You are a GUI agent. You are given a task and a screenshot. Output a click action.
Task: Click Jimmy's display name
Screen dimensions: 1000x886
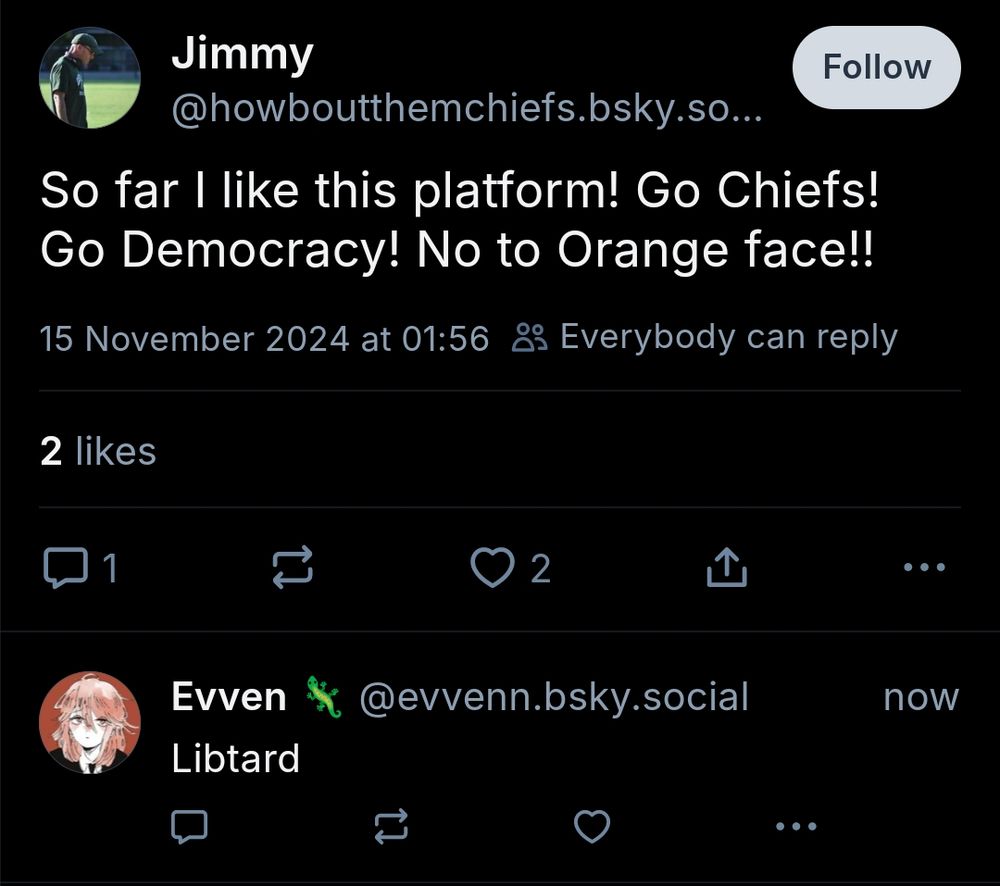(x=242, y=54)
